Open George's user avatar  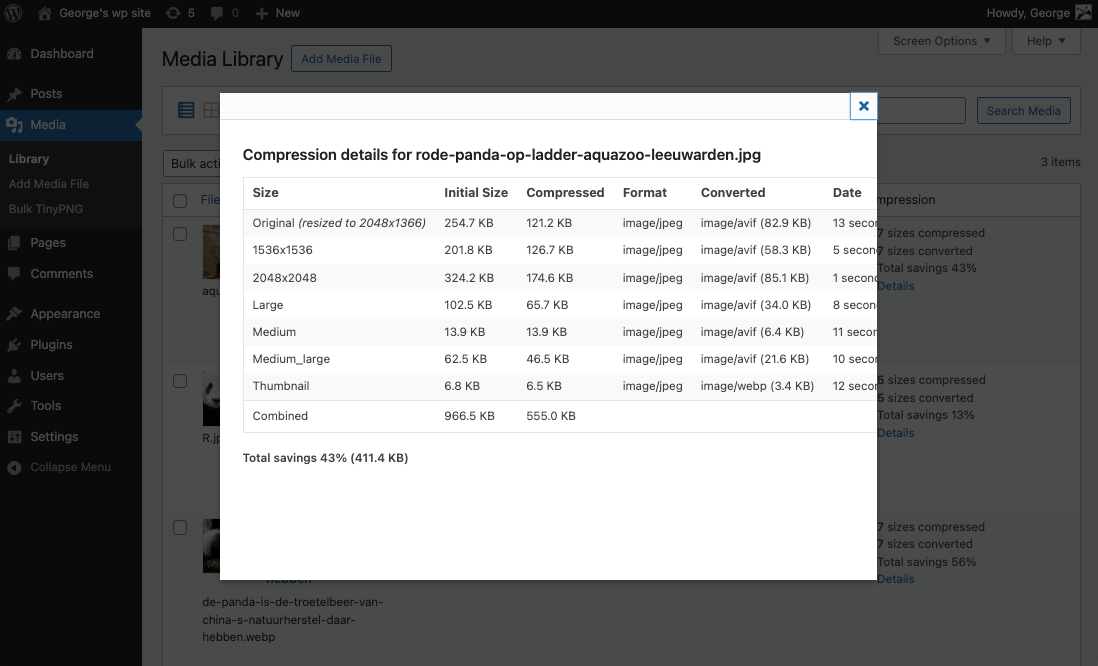pos(1083,13)
